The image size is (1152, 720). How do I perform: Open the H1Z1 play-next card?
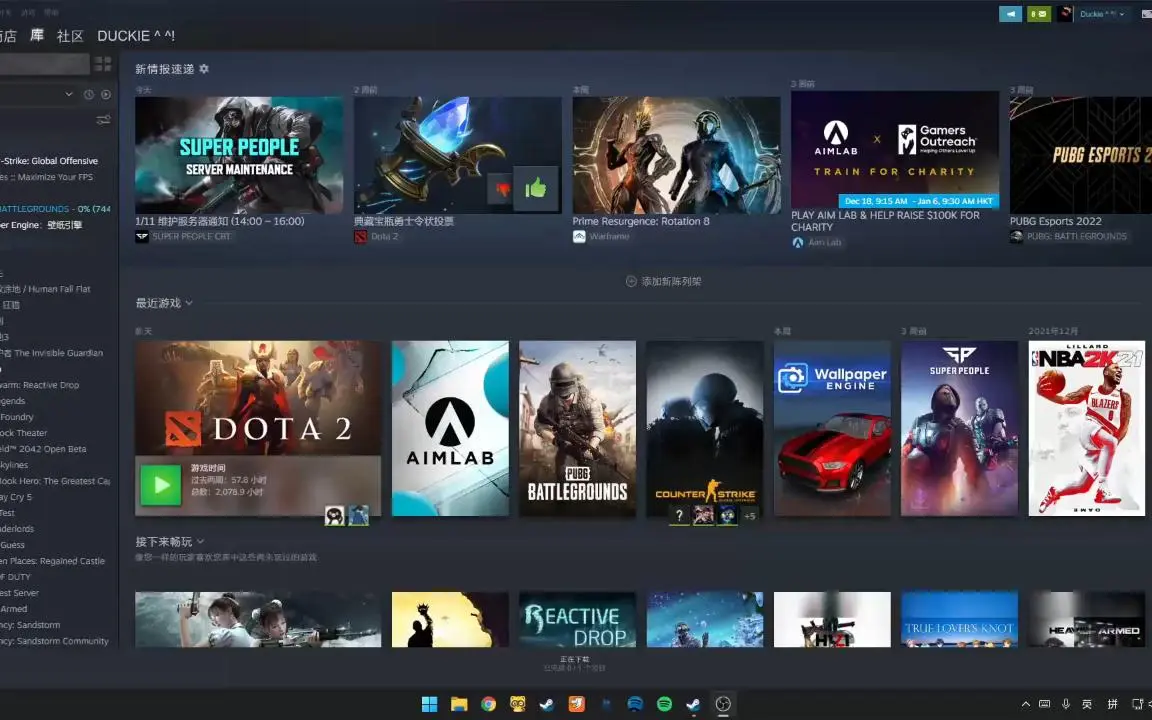832,619
